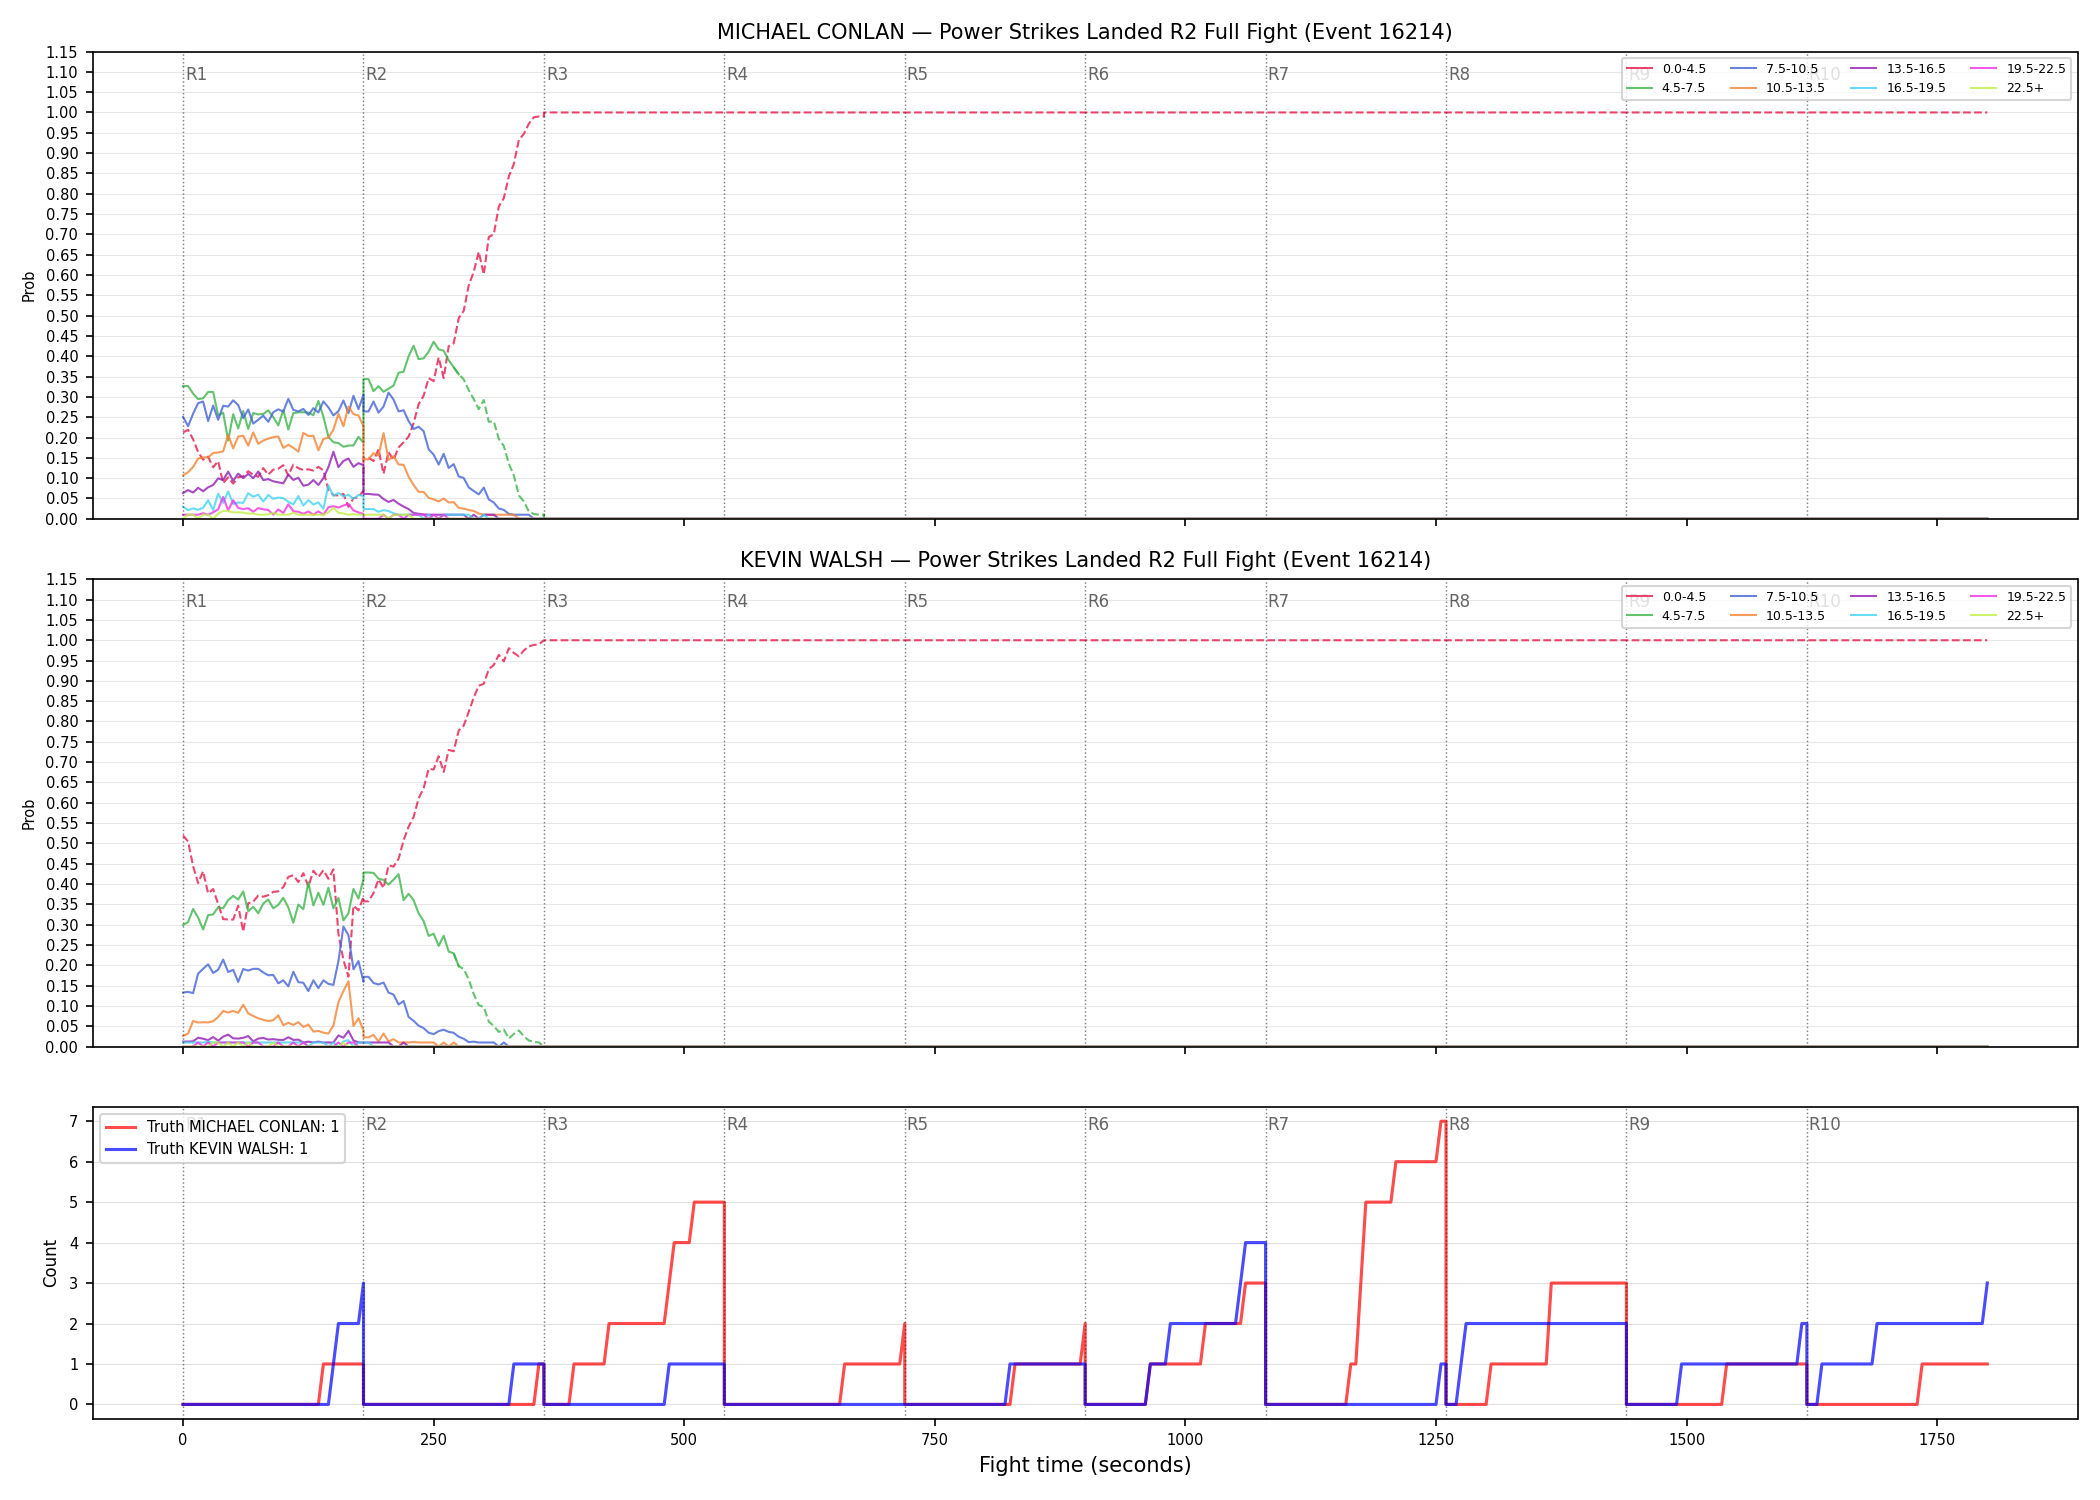Click the R4 round marker in Walsh chart
This screenshot has height=1500, width=2100.
[x=737, y=601]
